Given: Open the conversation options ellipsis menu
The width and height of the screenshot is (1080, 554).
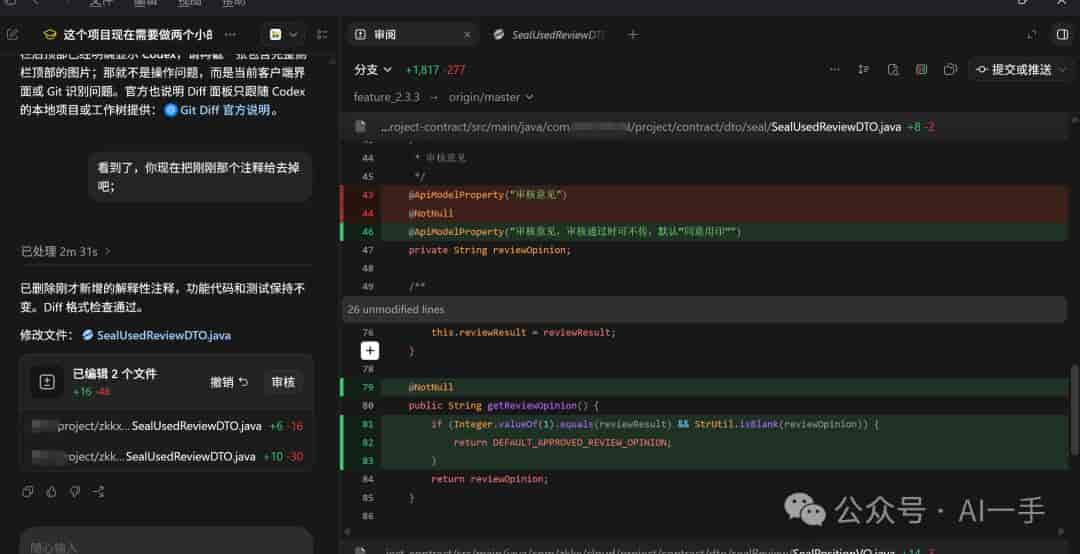Looking at the screenshot, I should coord(230,34).
